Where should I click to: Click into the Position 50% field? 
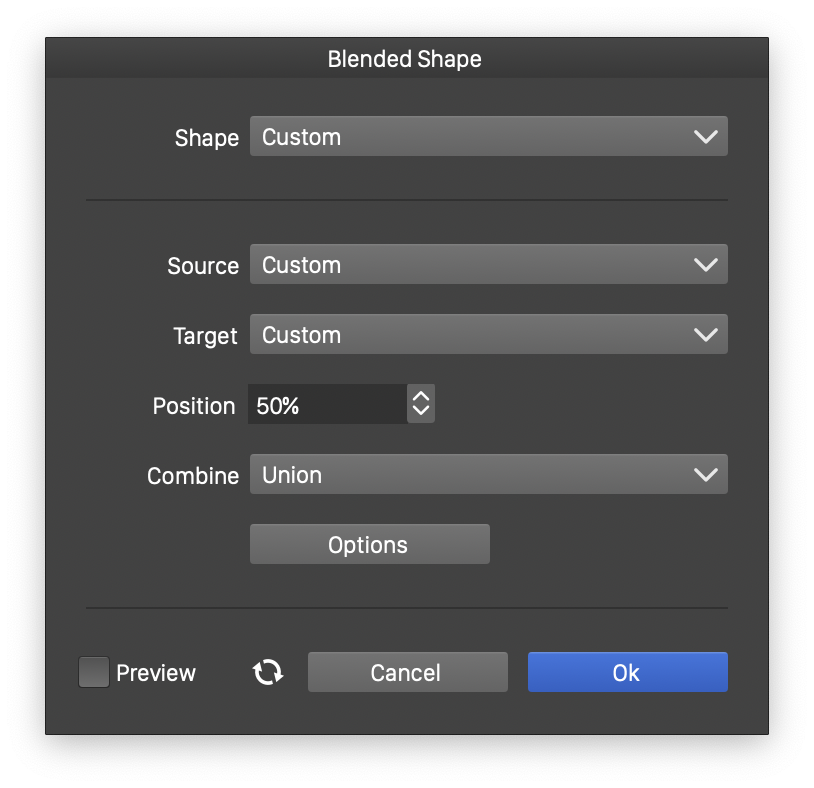click(x=326, y=405)
